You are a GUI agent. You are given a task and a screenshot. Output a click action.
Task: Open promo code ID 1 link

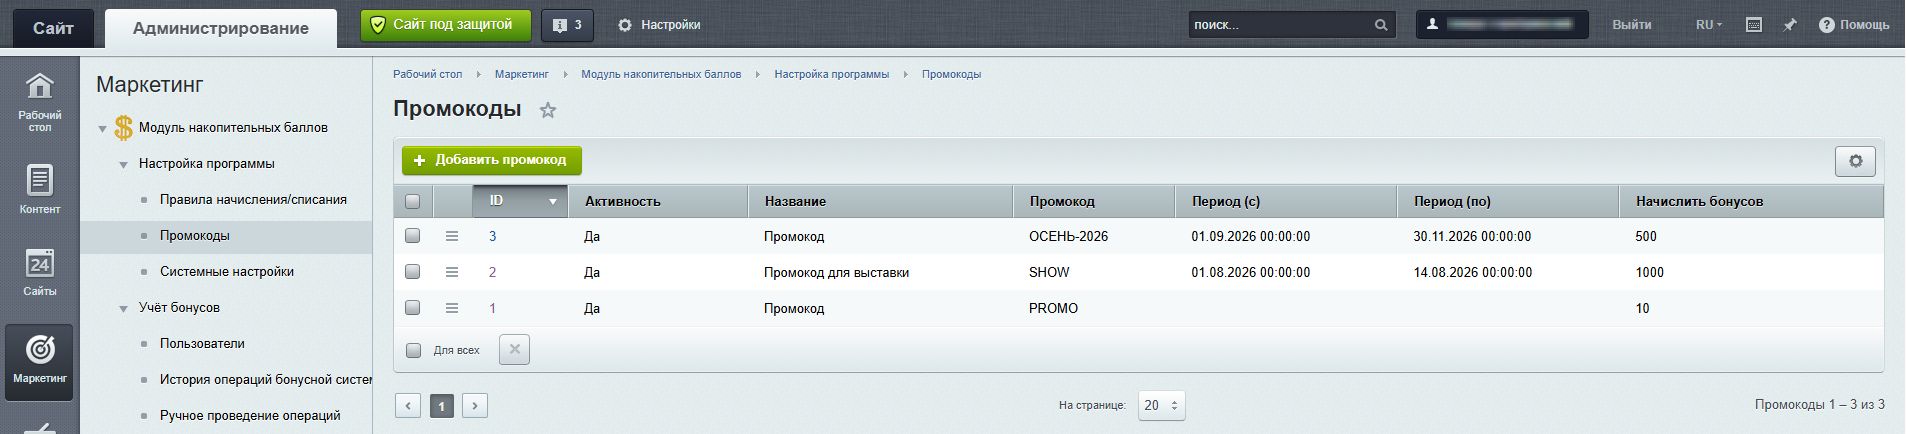(492, 309)
